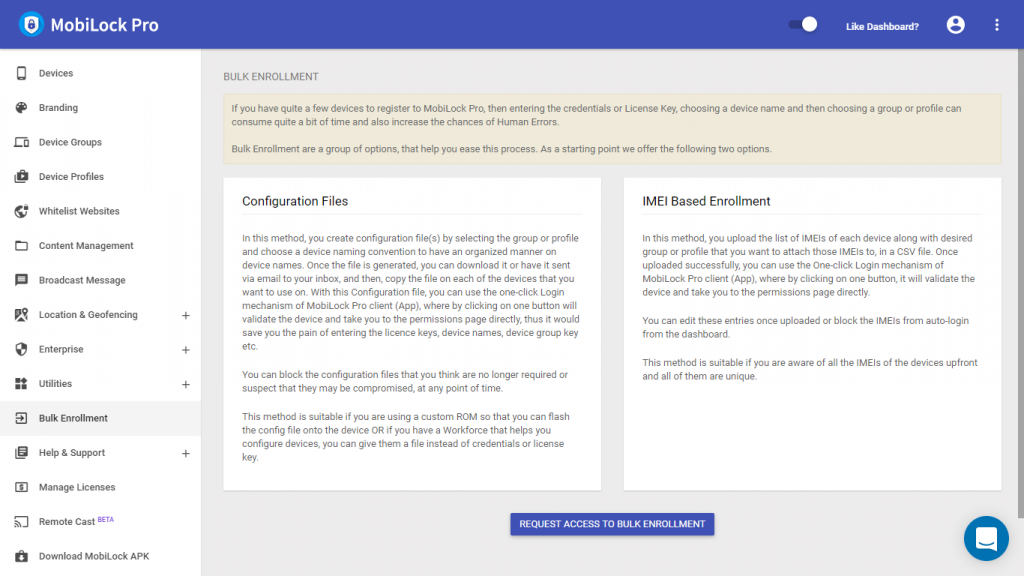This screenshot has width=1024, height=576.
Task: Expand the Location & Geofencing section
Action: (185, 315)
